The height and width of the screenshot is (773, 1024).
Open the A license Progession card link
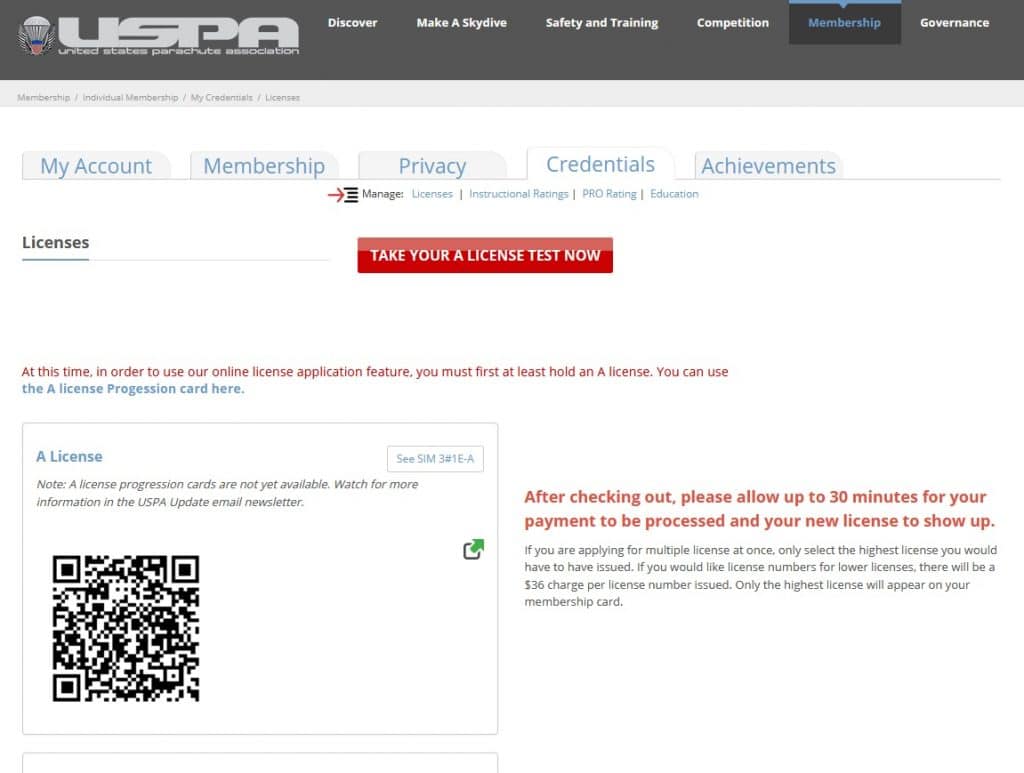[x=133, y=388]
